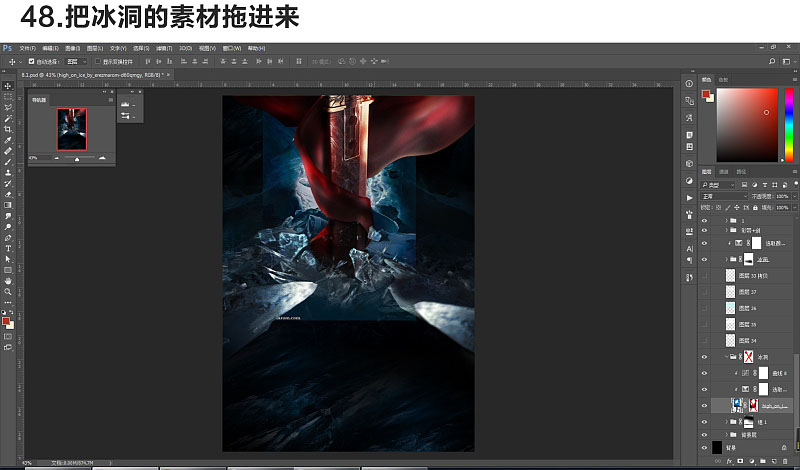Expand the 组 1 group
The image size is (800, 470).
tap(727, 422)
